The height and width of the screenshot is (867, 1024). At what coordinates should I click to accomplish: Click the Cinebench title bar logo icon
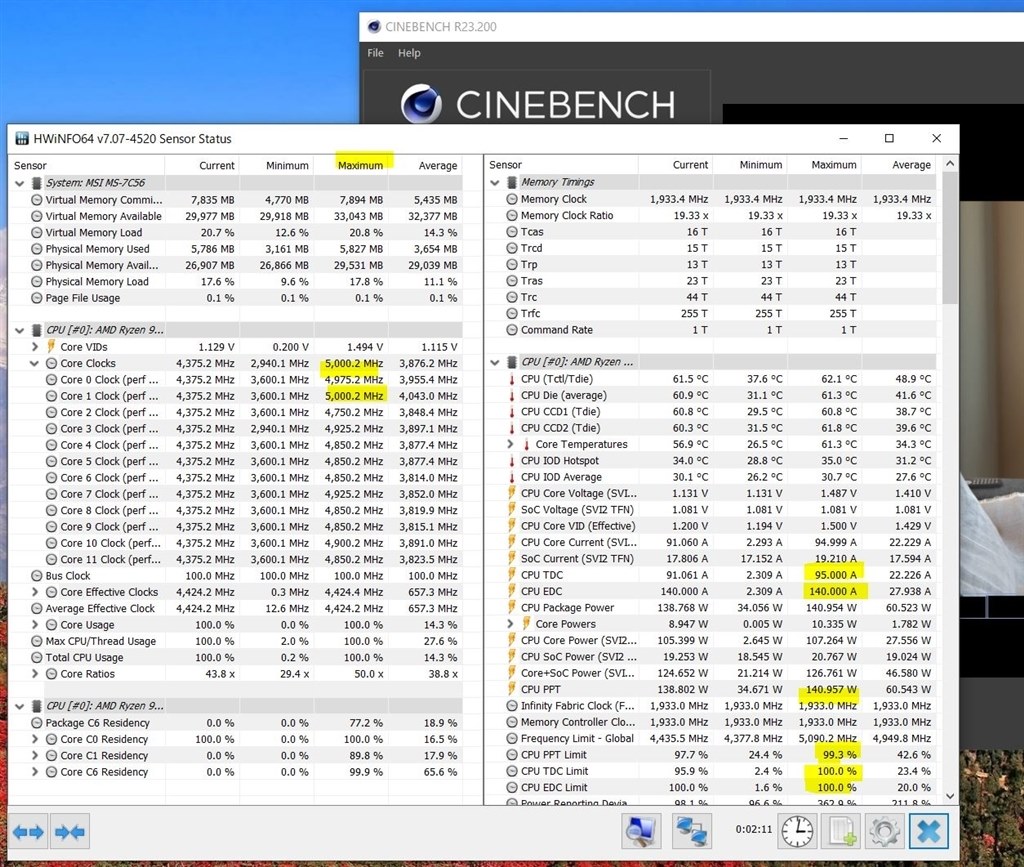[x=374, y=27]
